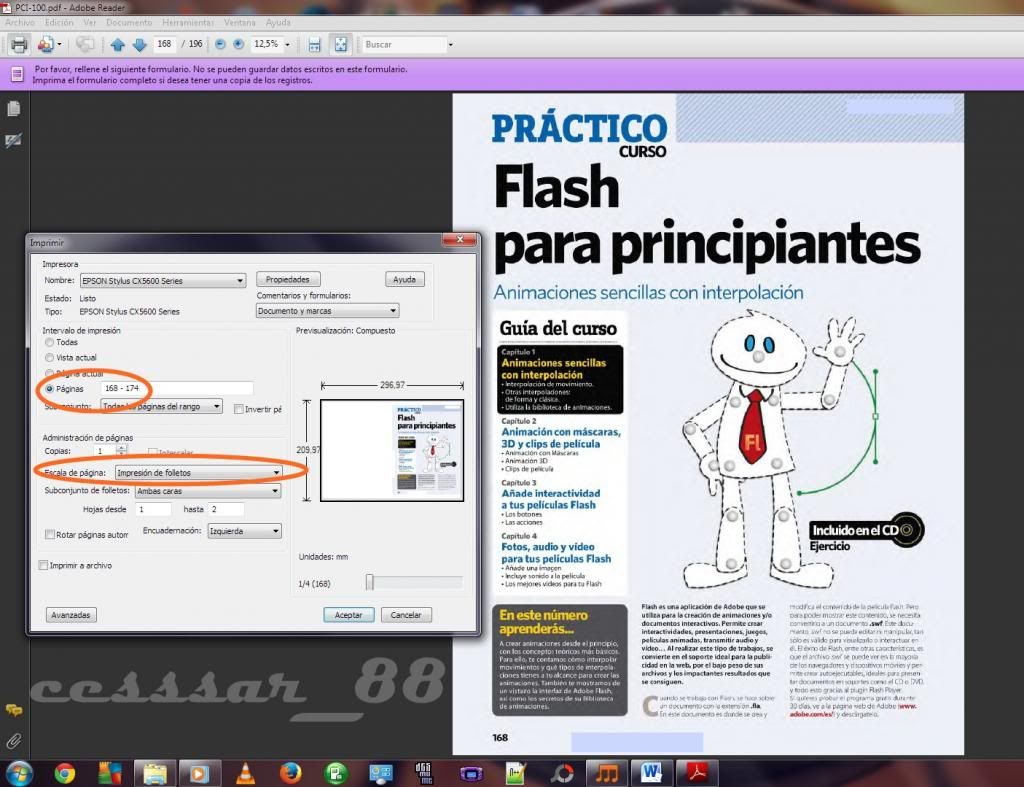Click the Buscar search box
Viewport: 1024px width, 787px height.
click(x=404, y=44)
